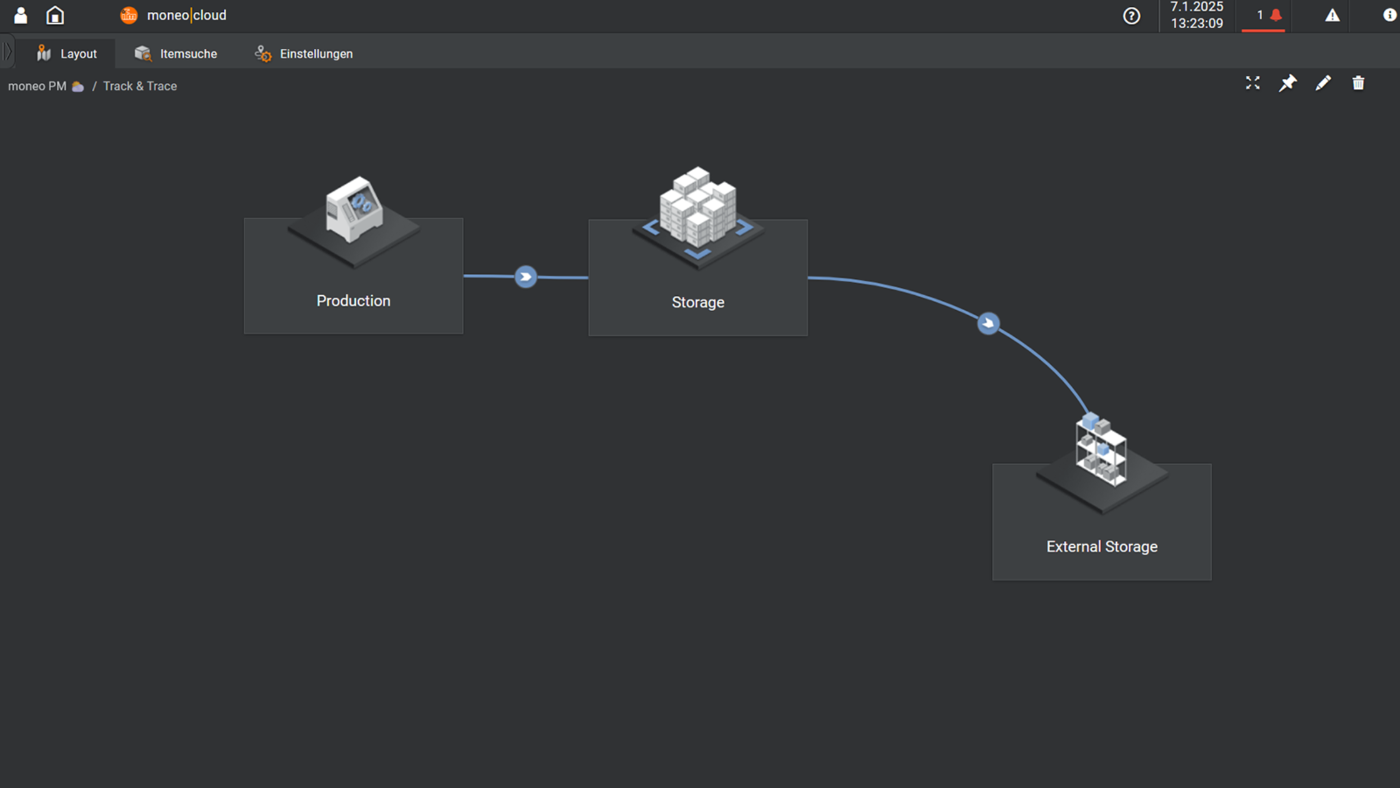Open the help question mark icon
Image resolution: width=1400 pixels, height=788 pixels.
click(x=1132, y=15)
